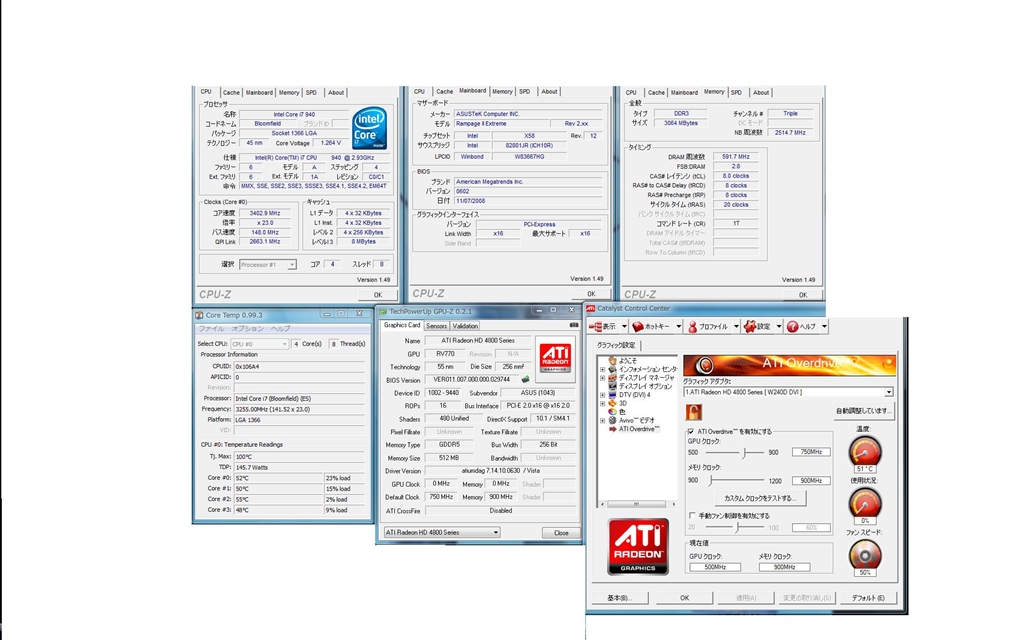Toggle the ATI Overdrive を有効にする checkbox
The image size is (1024, 640).
(x=691, y=432)
